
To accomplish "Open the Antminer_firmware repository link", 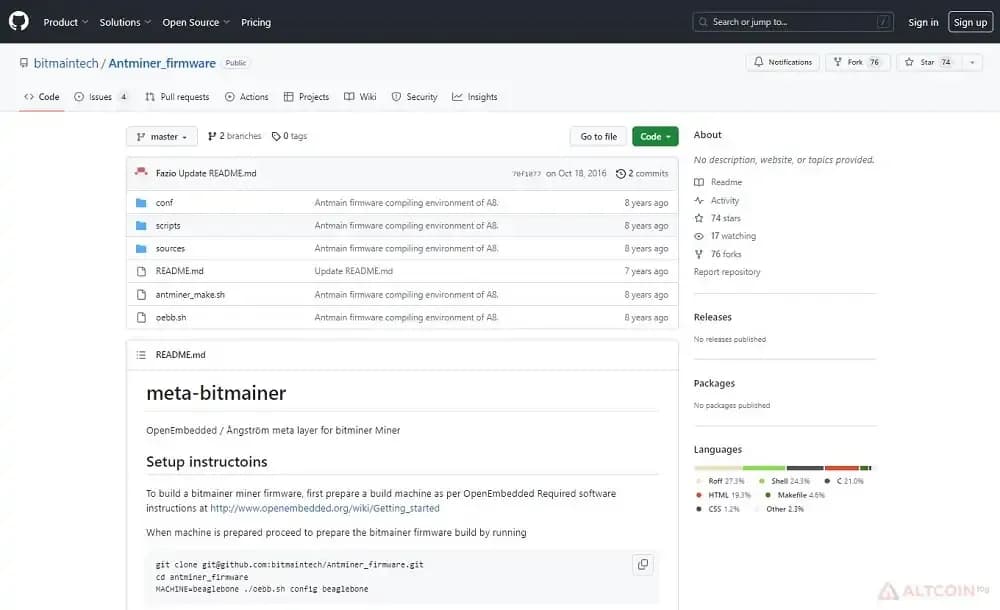I will (x=162, y=63).
